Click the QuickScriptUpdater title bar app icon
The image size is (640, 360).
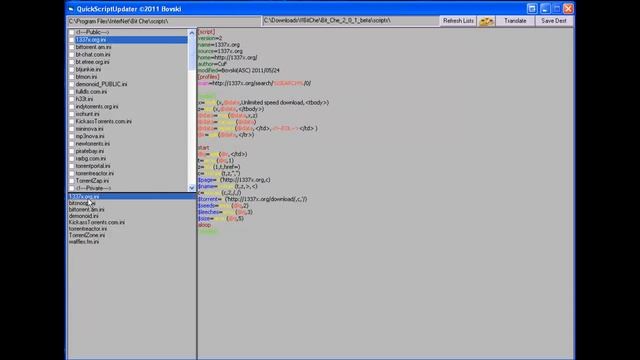[71, 9]
